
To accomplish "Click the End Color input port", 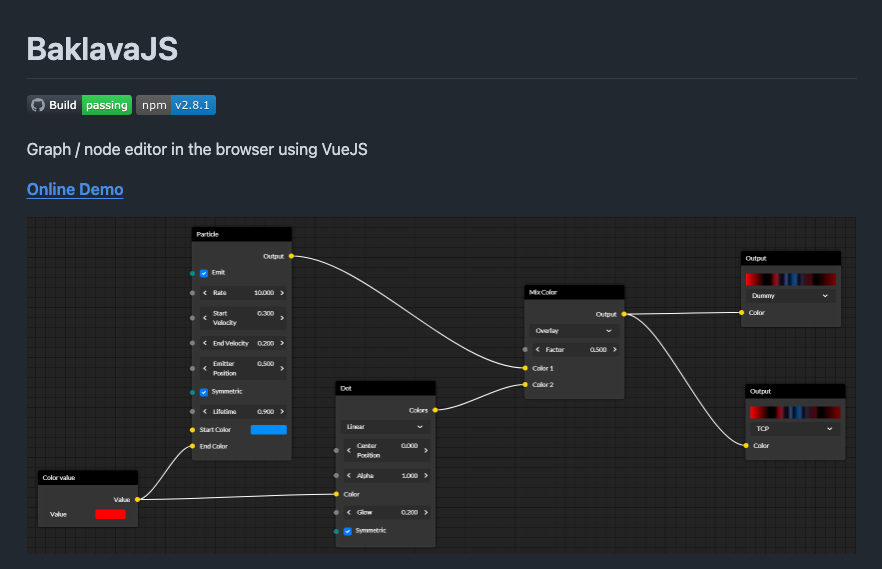I will [192, 446].
